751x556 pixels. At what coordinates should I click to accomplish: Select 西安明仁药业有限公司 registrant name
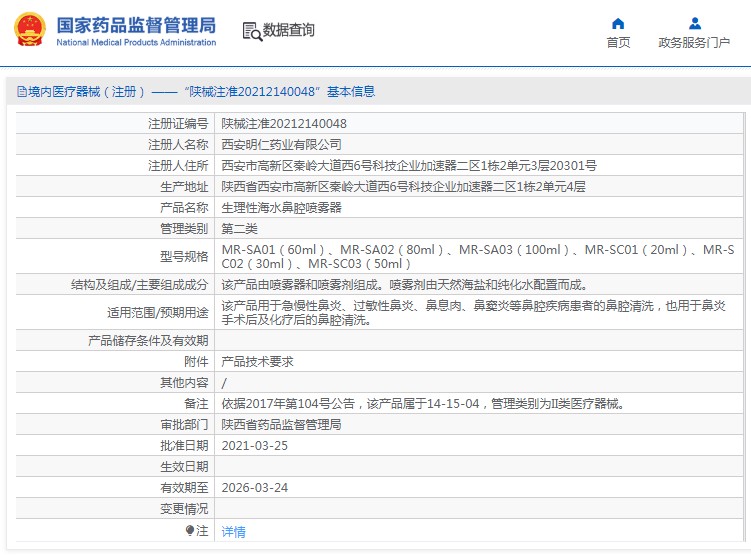coord(281,145)
